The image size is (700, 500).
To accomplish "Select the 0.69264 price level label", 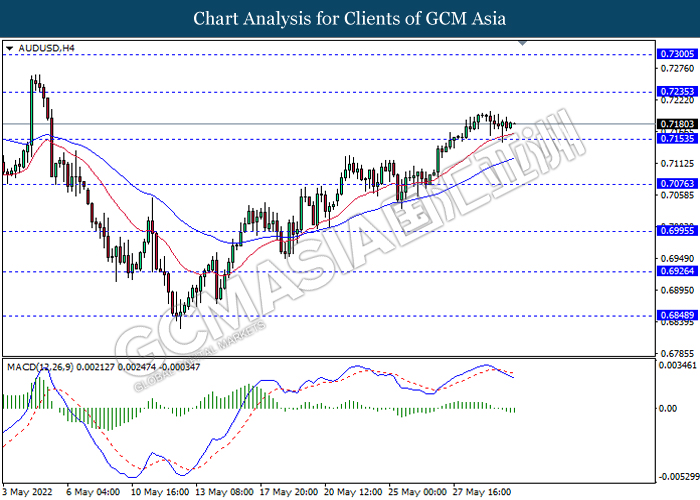I will [677, 271].
